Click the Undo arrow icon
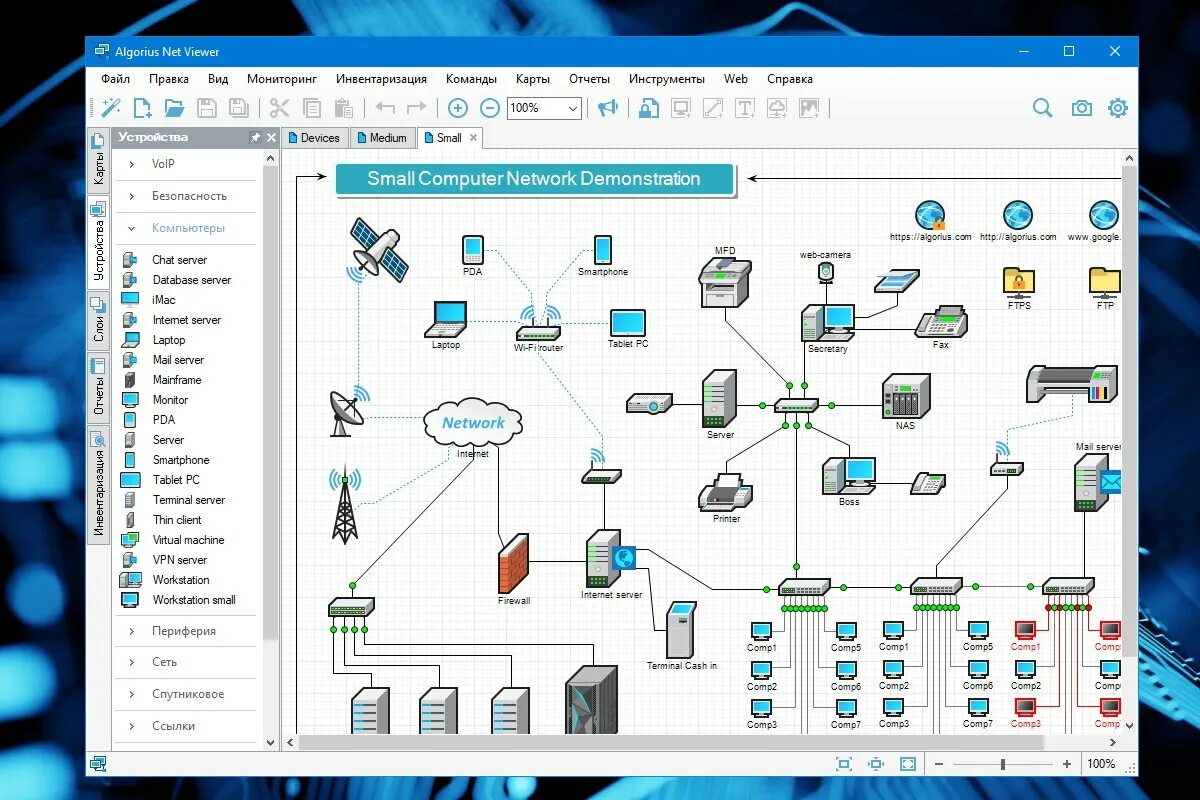This screenshot has width=1200, height=800. (385, 108)
